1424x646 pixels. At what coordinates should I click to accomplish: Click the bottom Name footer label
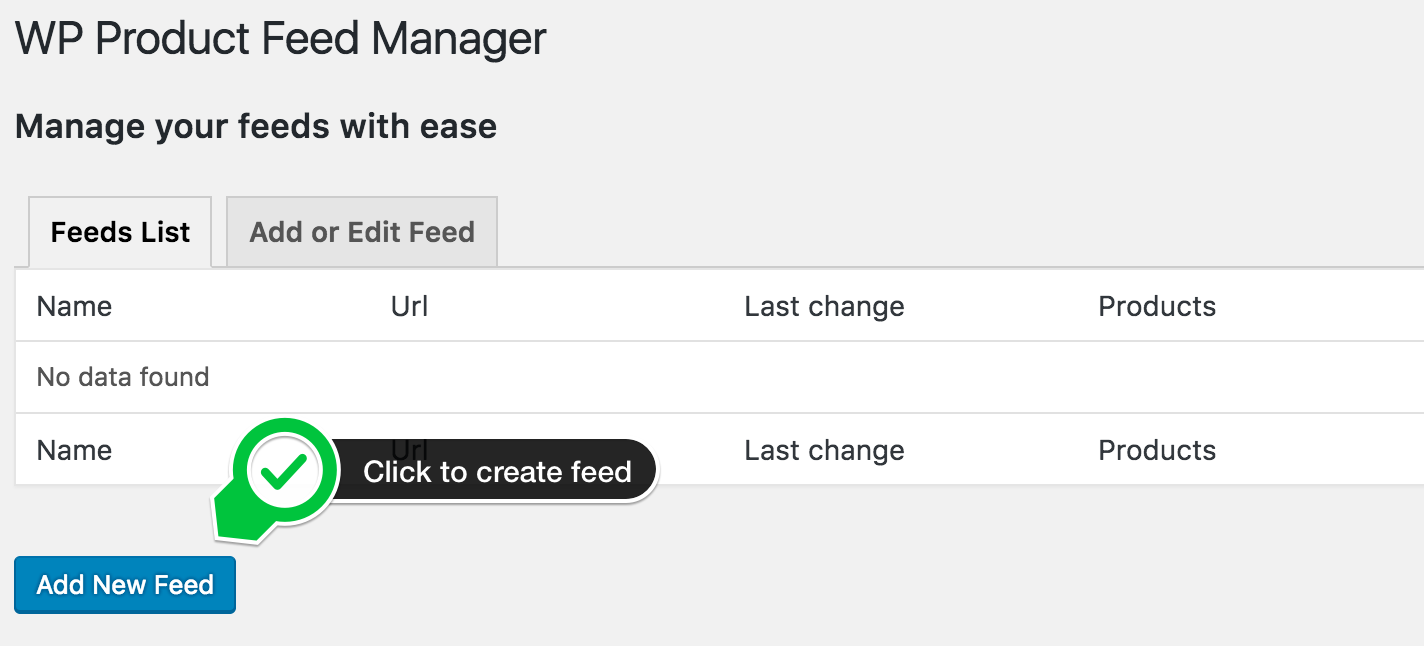[74, 450]
